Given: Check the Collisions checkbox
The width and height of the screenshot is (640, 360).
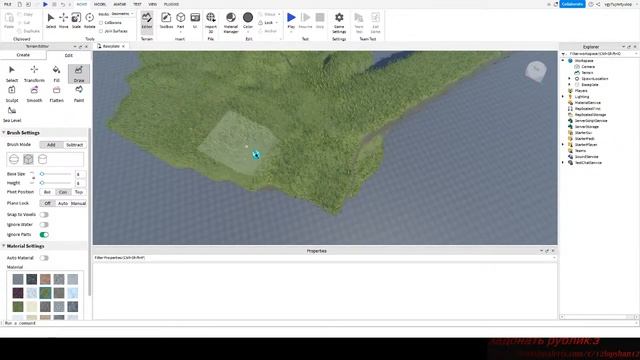Looking at the screenshot, I should (101, 23).
